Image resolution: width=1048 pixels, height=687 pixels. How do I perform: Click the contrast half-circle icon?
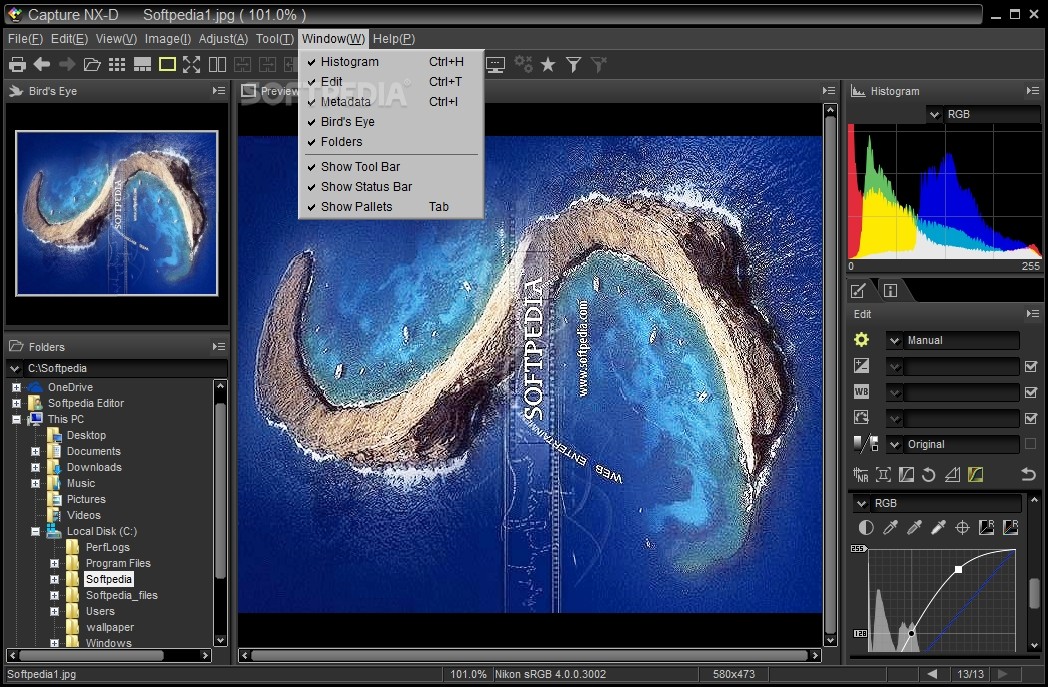coord(866,528)
